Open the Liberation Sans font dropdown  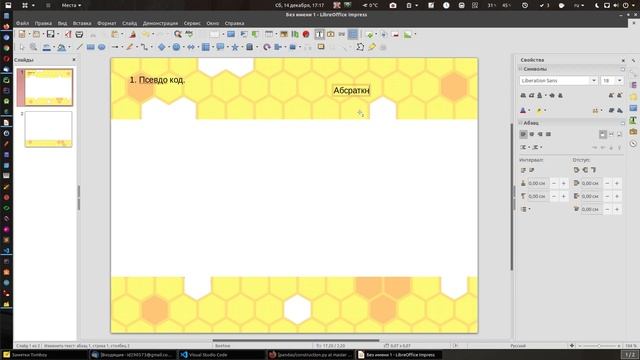(x=594, y=81)
